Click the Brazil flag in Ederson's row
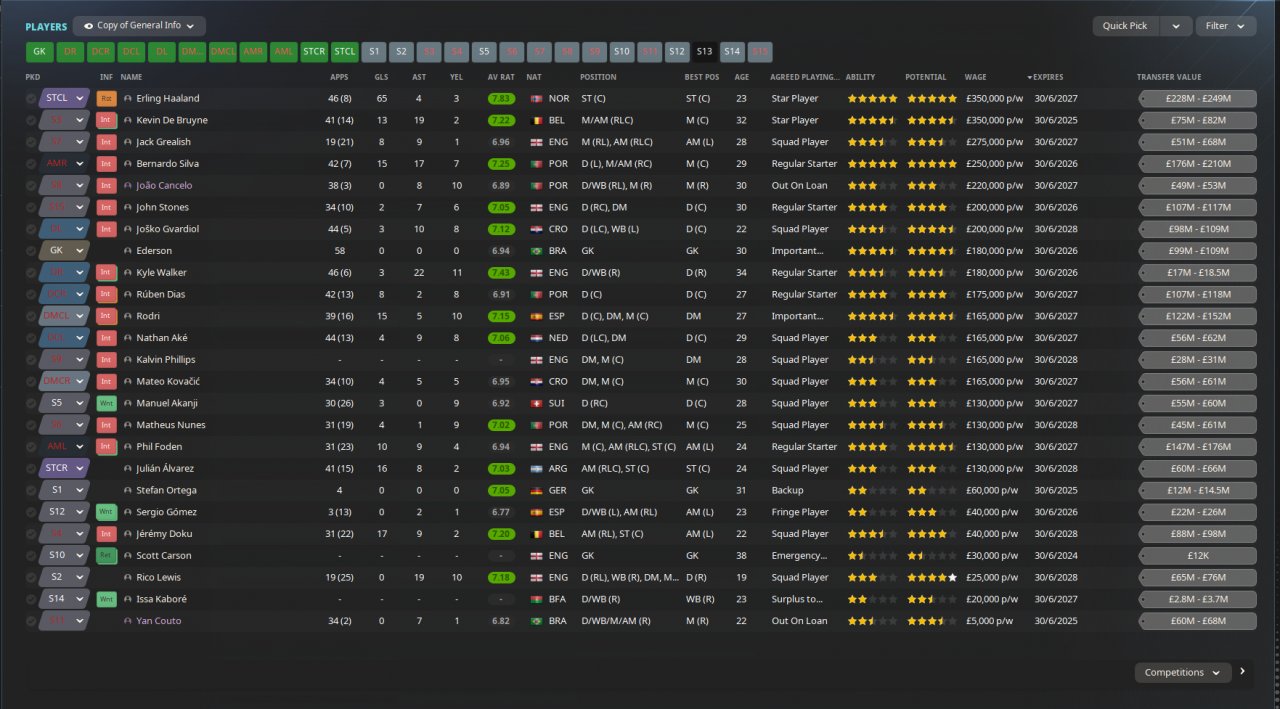 click(536, 251)
